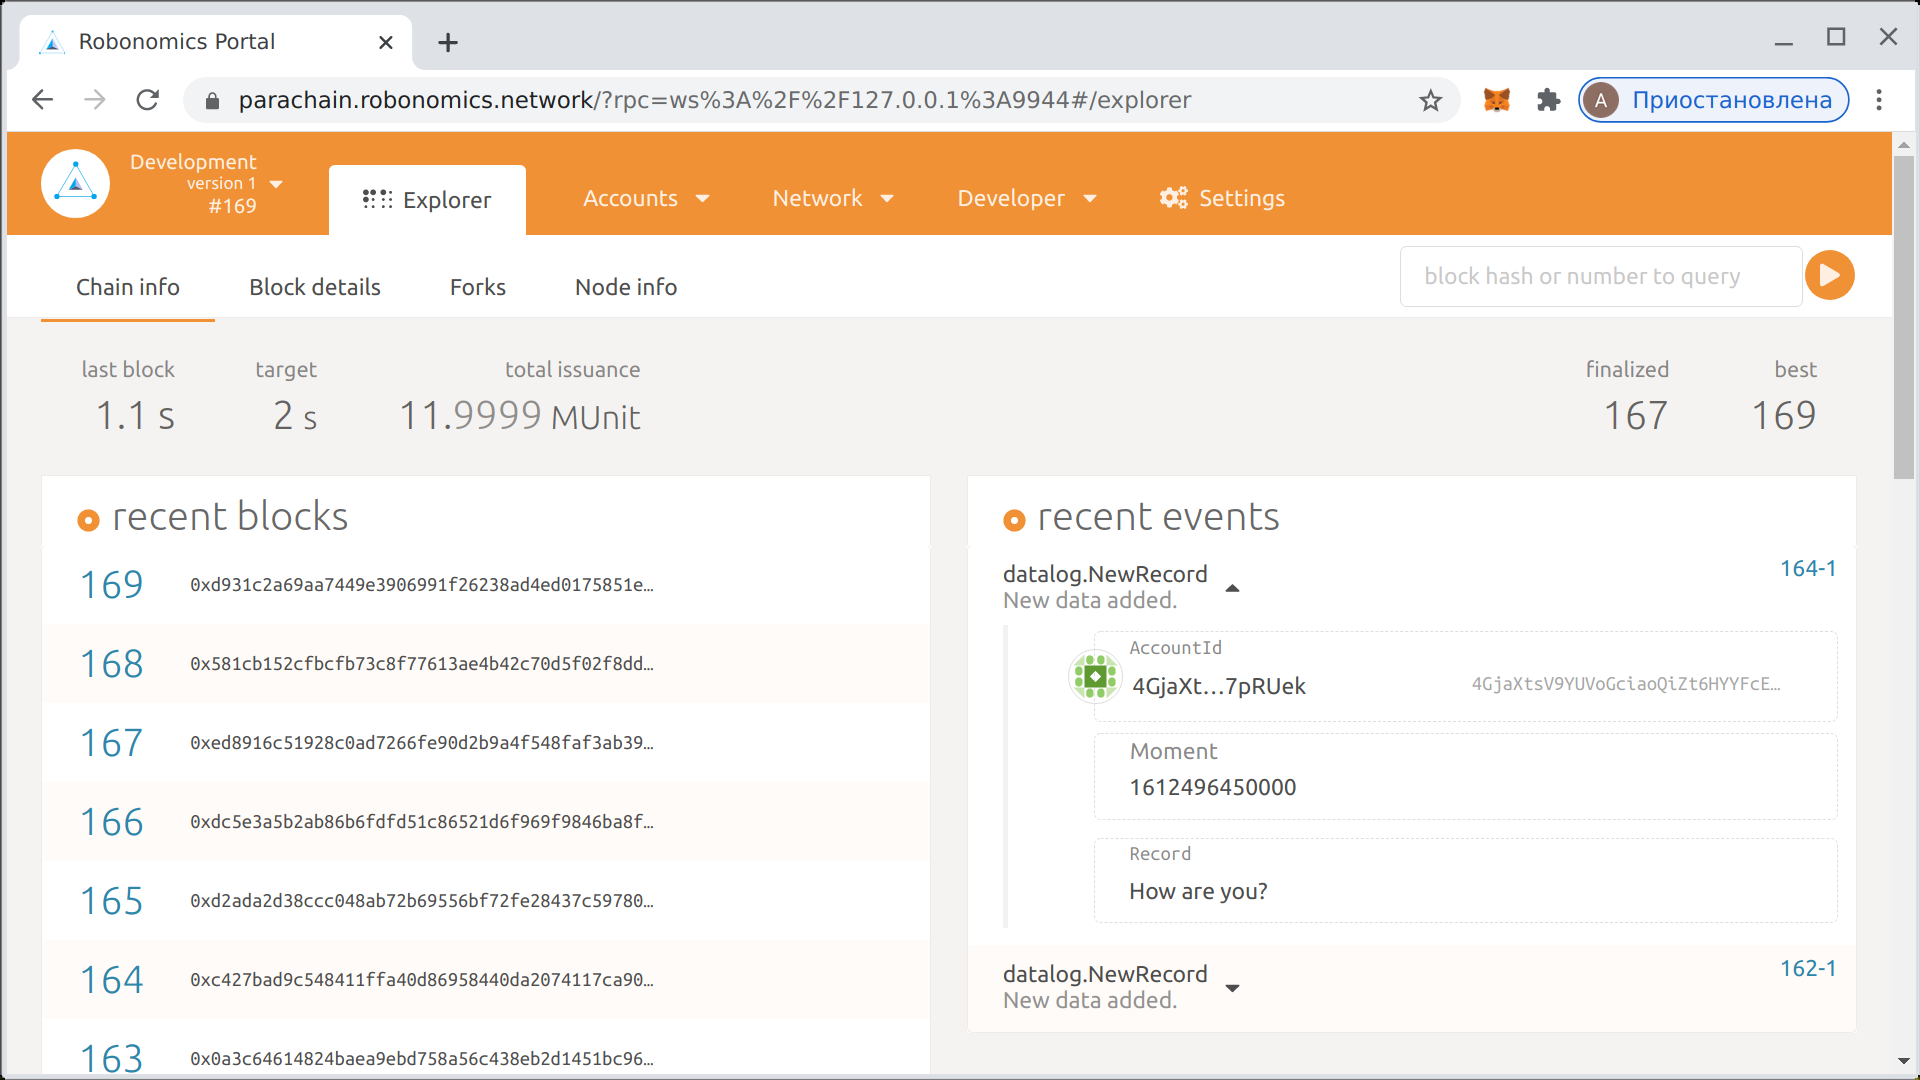Click the recent events heading
The height and width of the screenshot is (1080, 1920).
(1158, 517)
